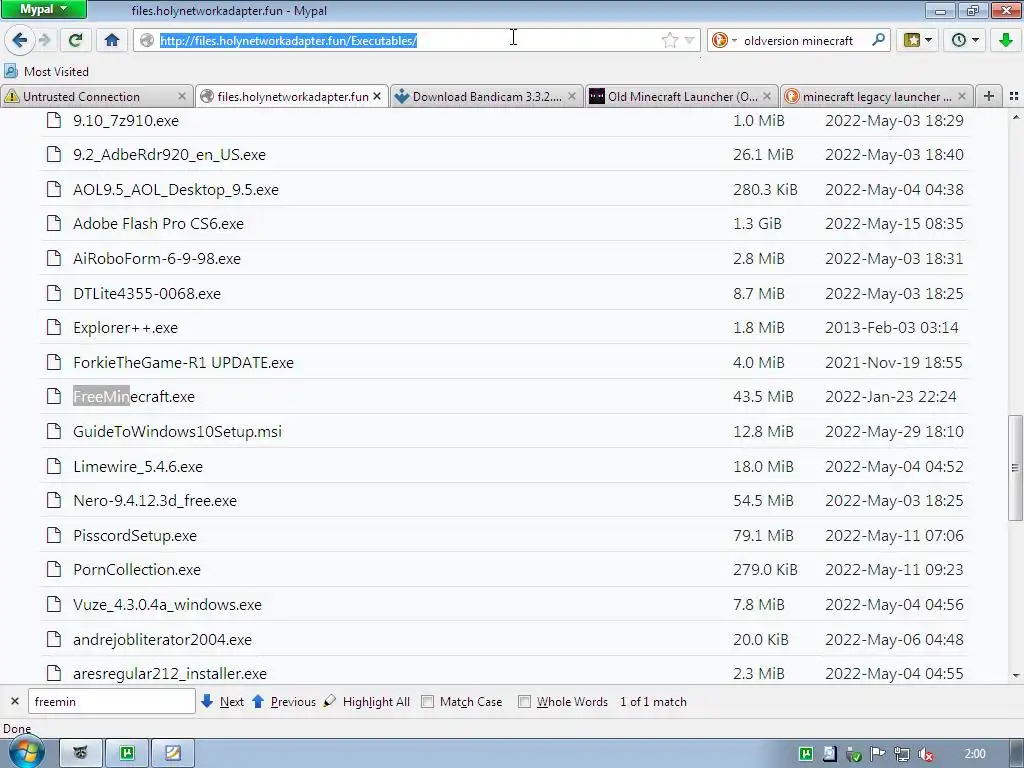The width and height of the screenshot is (1024, 768).
Task: Click Previous in the find bar
Action: [x=284, y=701]
